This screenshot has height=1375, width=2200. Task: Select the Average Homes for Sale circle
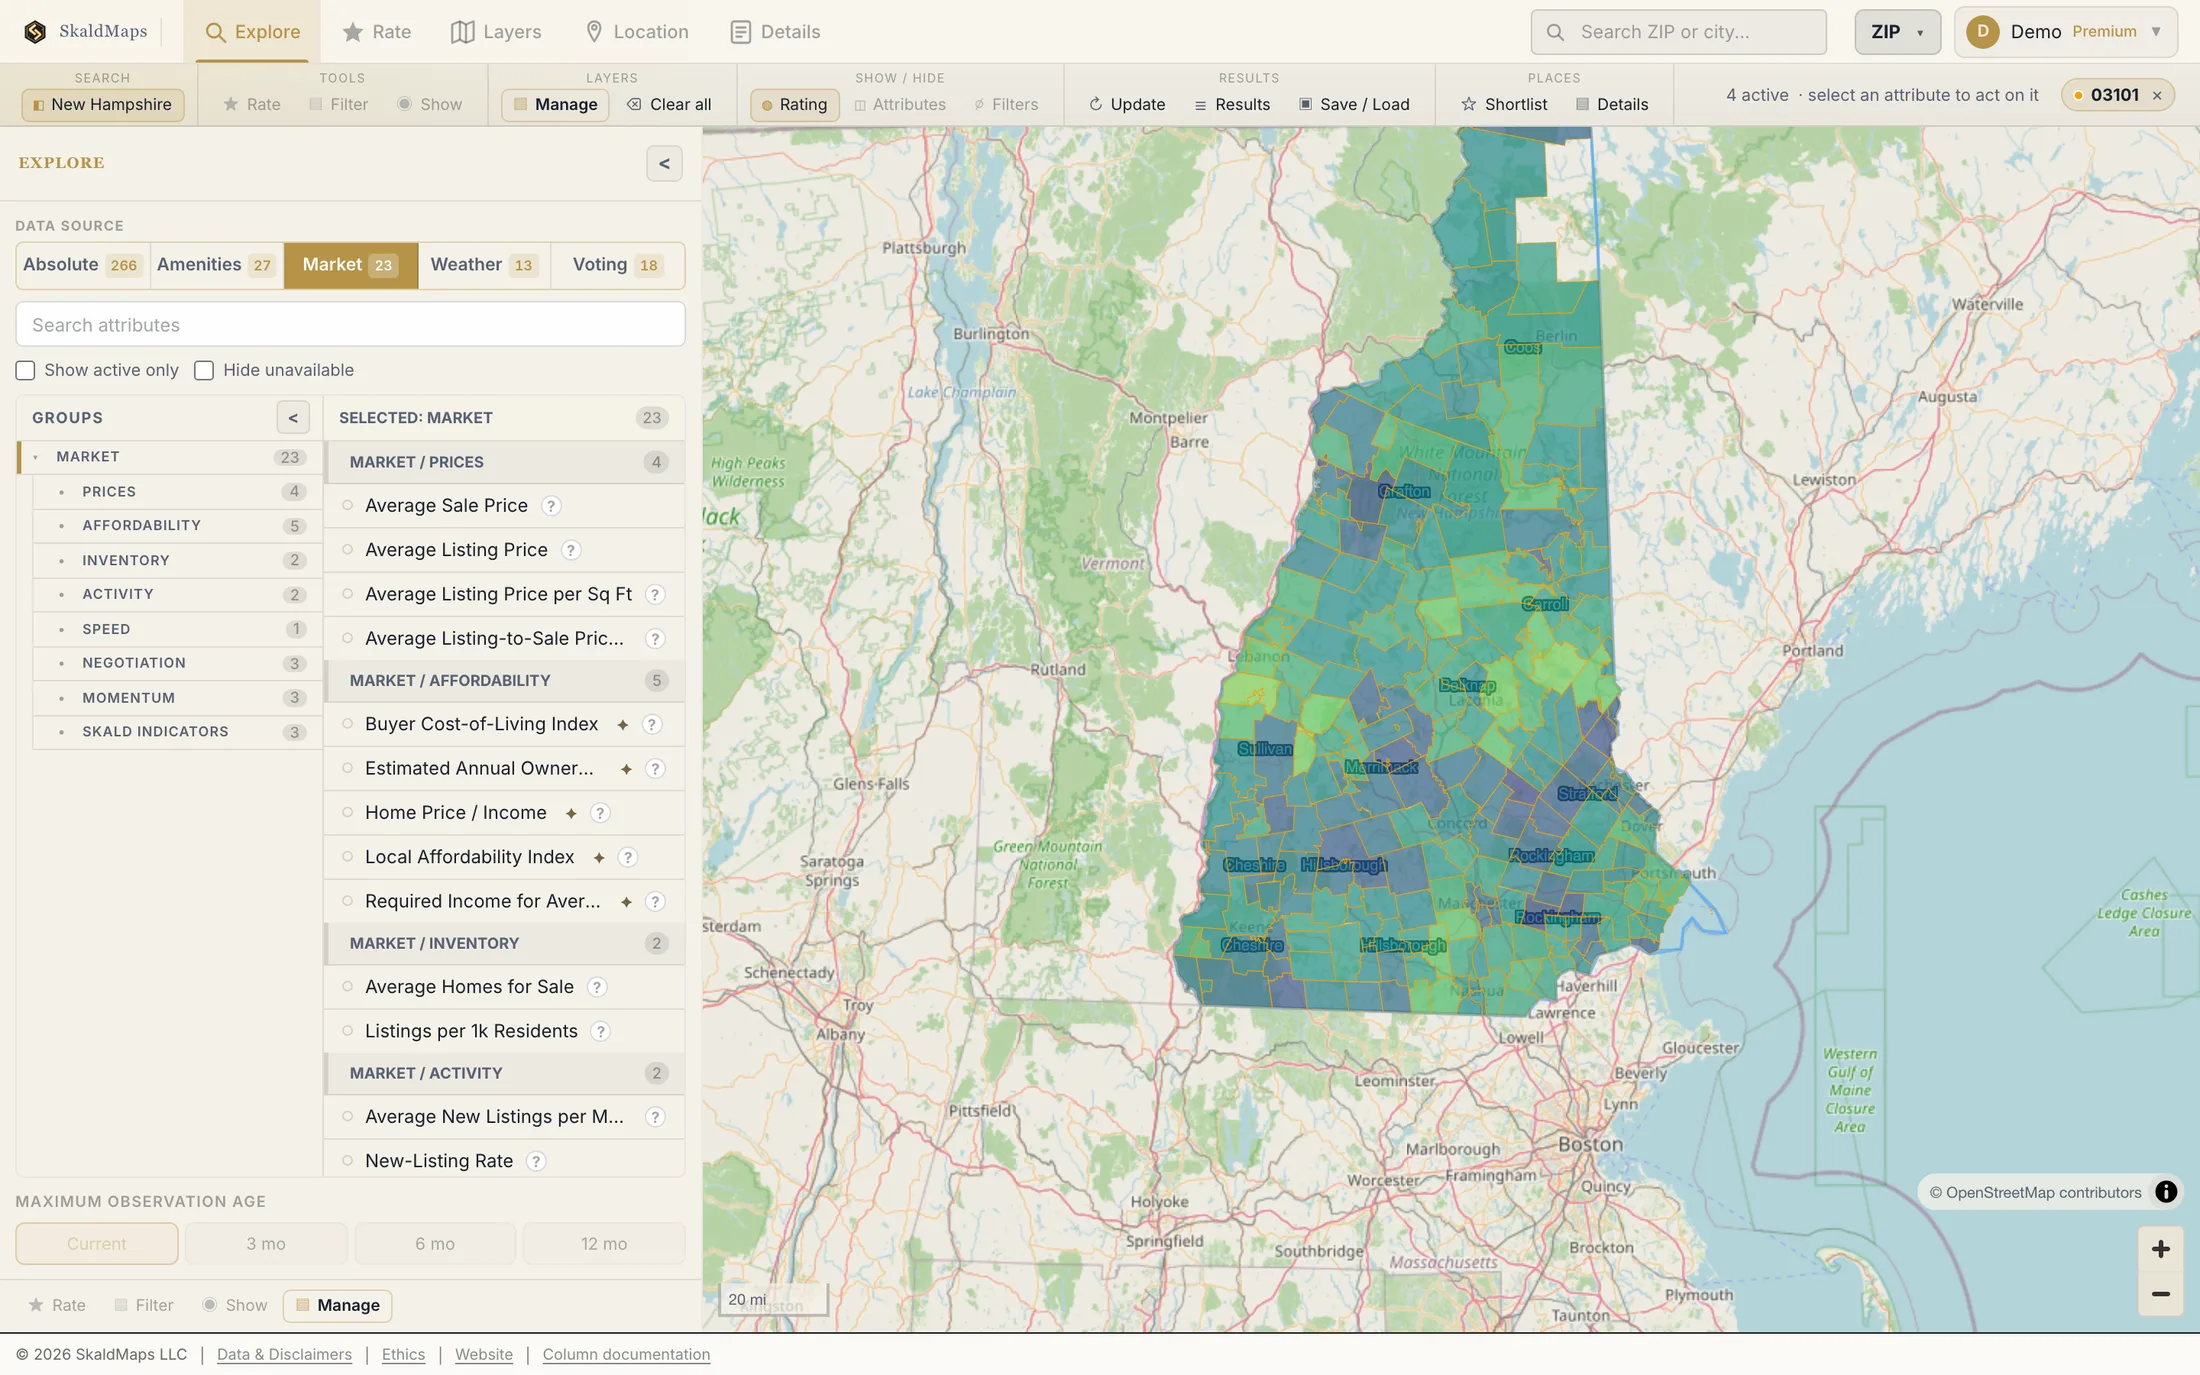[347, 987]
